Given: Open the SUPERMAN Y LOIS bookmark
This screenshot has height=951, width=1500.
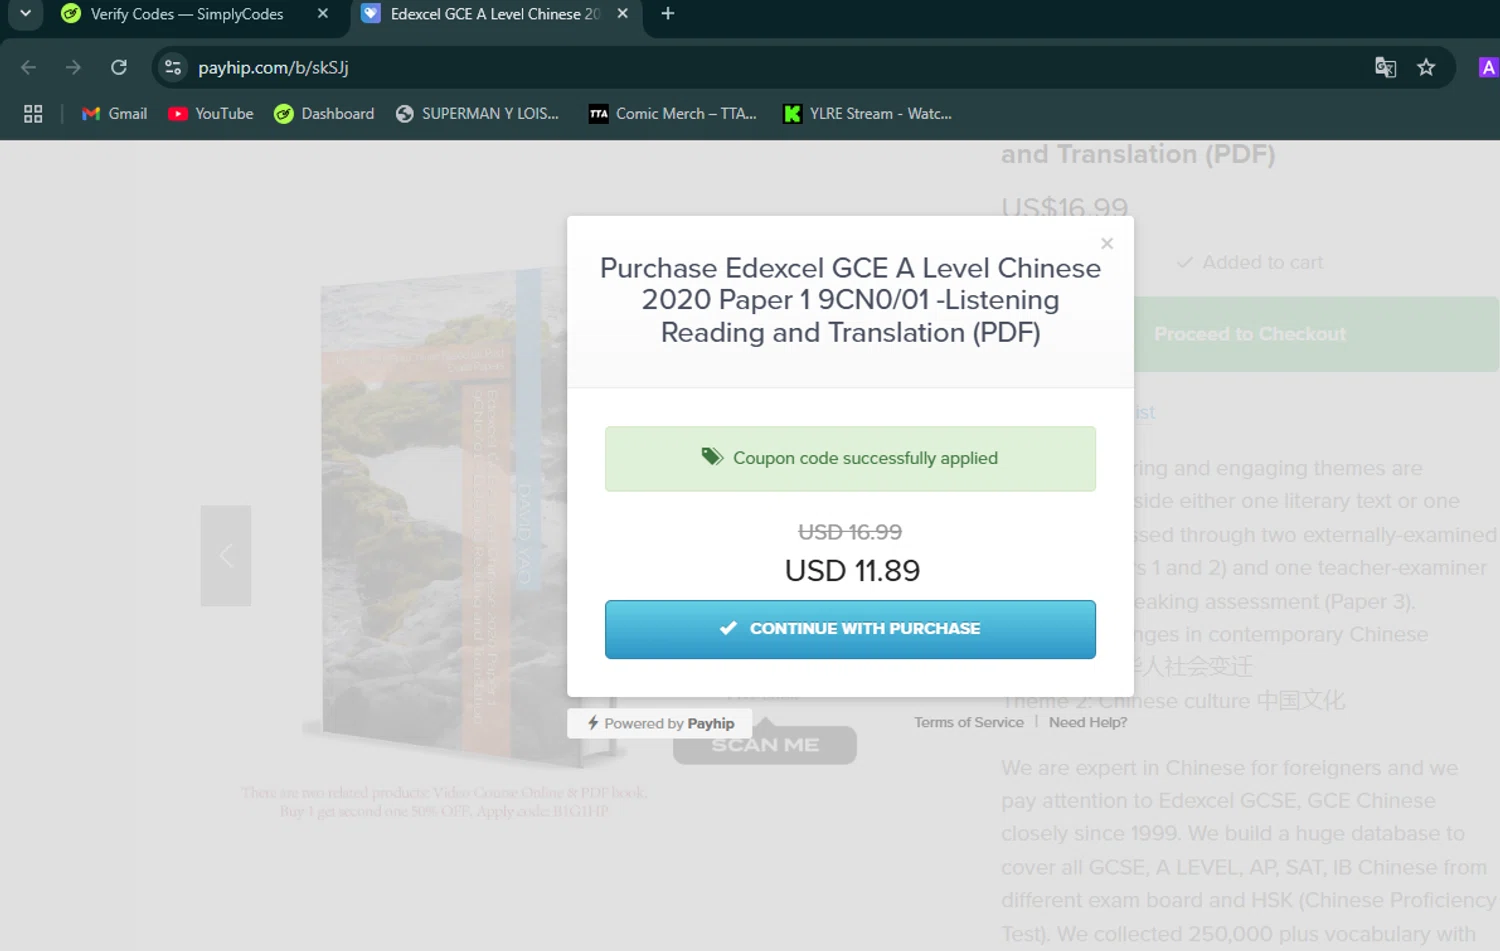Looking at the screenshot, I should pyautogui.click(x=477, y=114).
